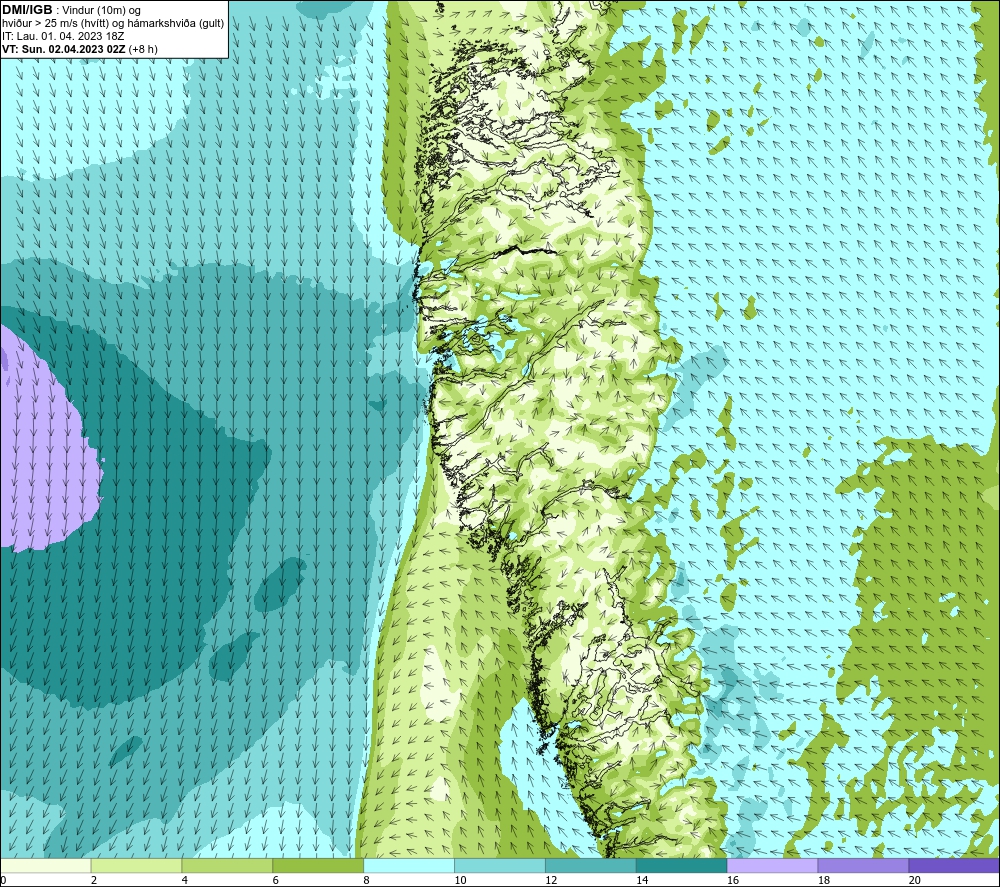
Task: Click the scale label '4'
Action: pos(184,880)
